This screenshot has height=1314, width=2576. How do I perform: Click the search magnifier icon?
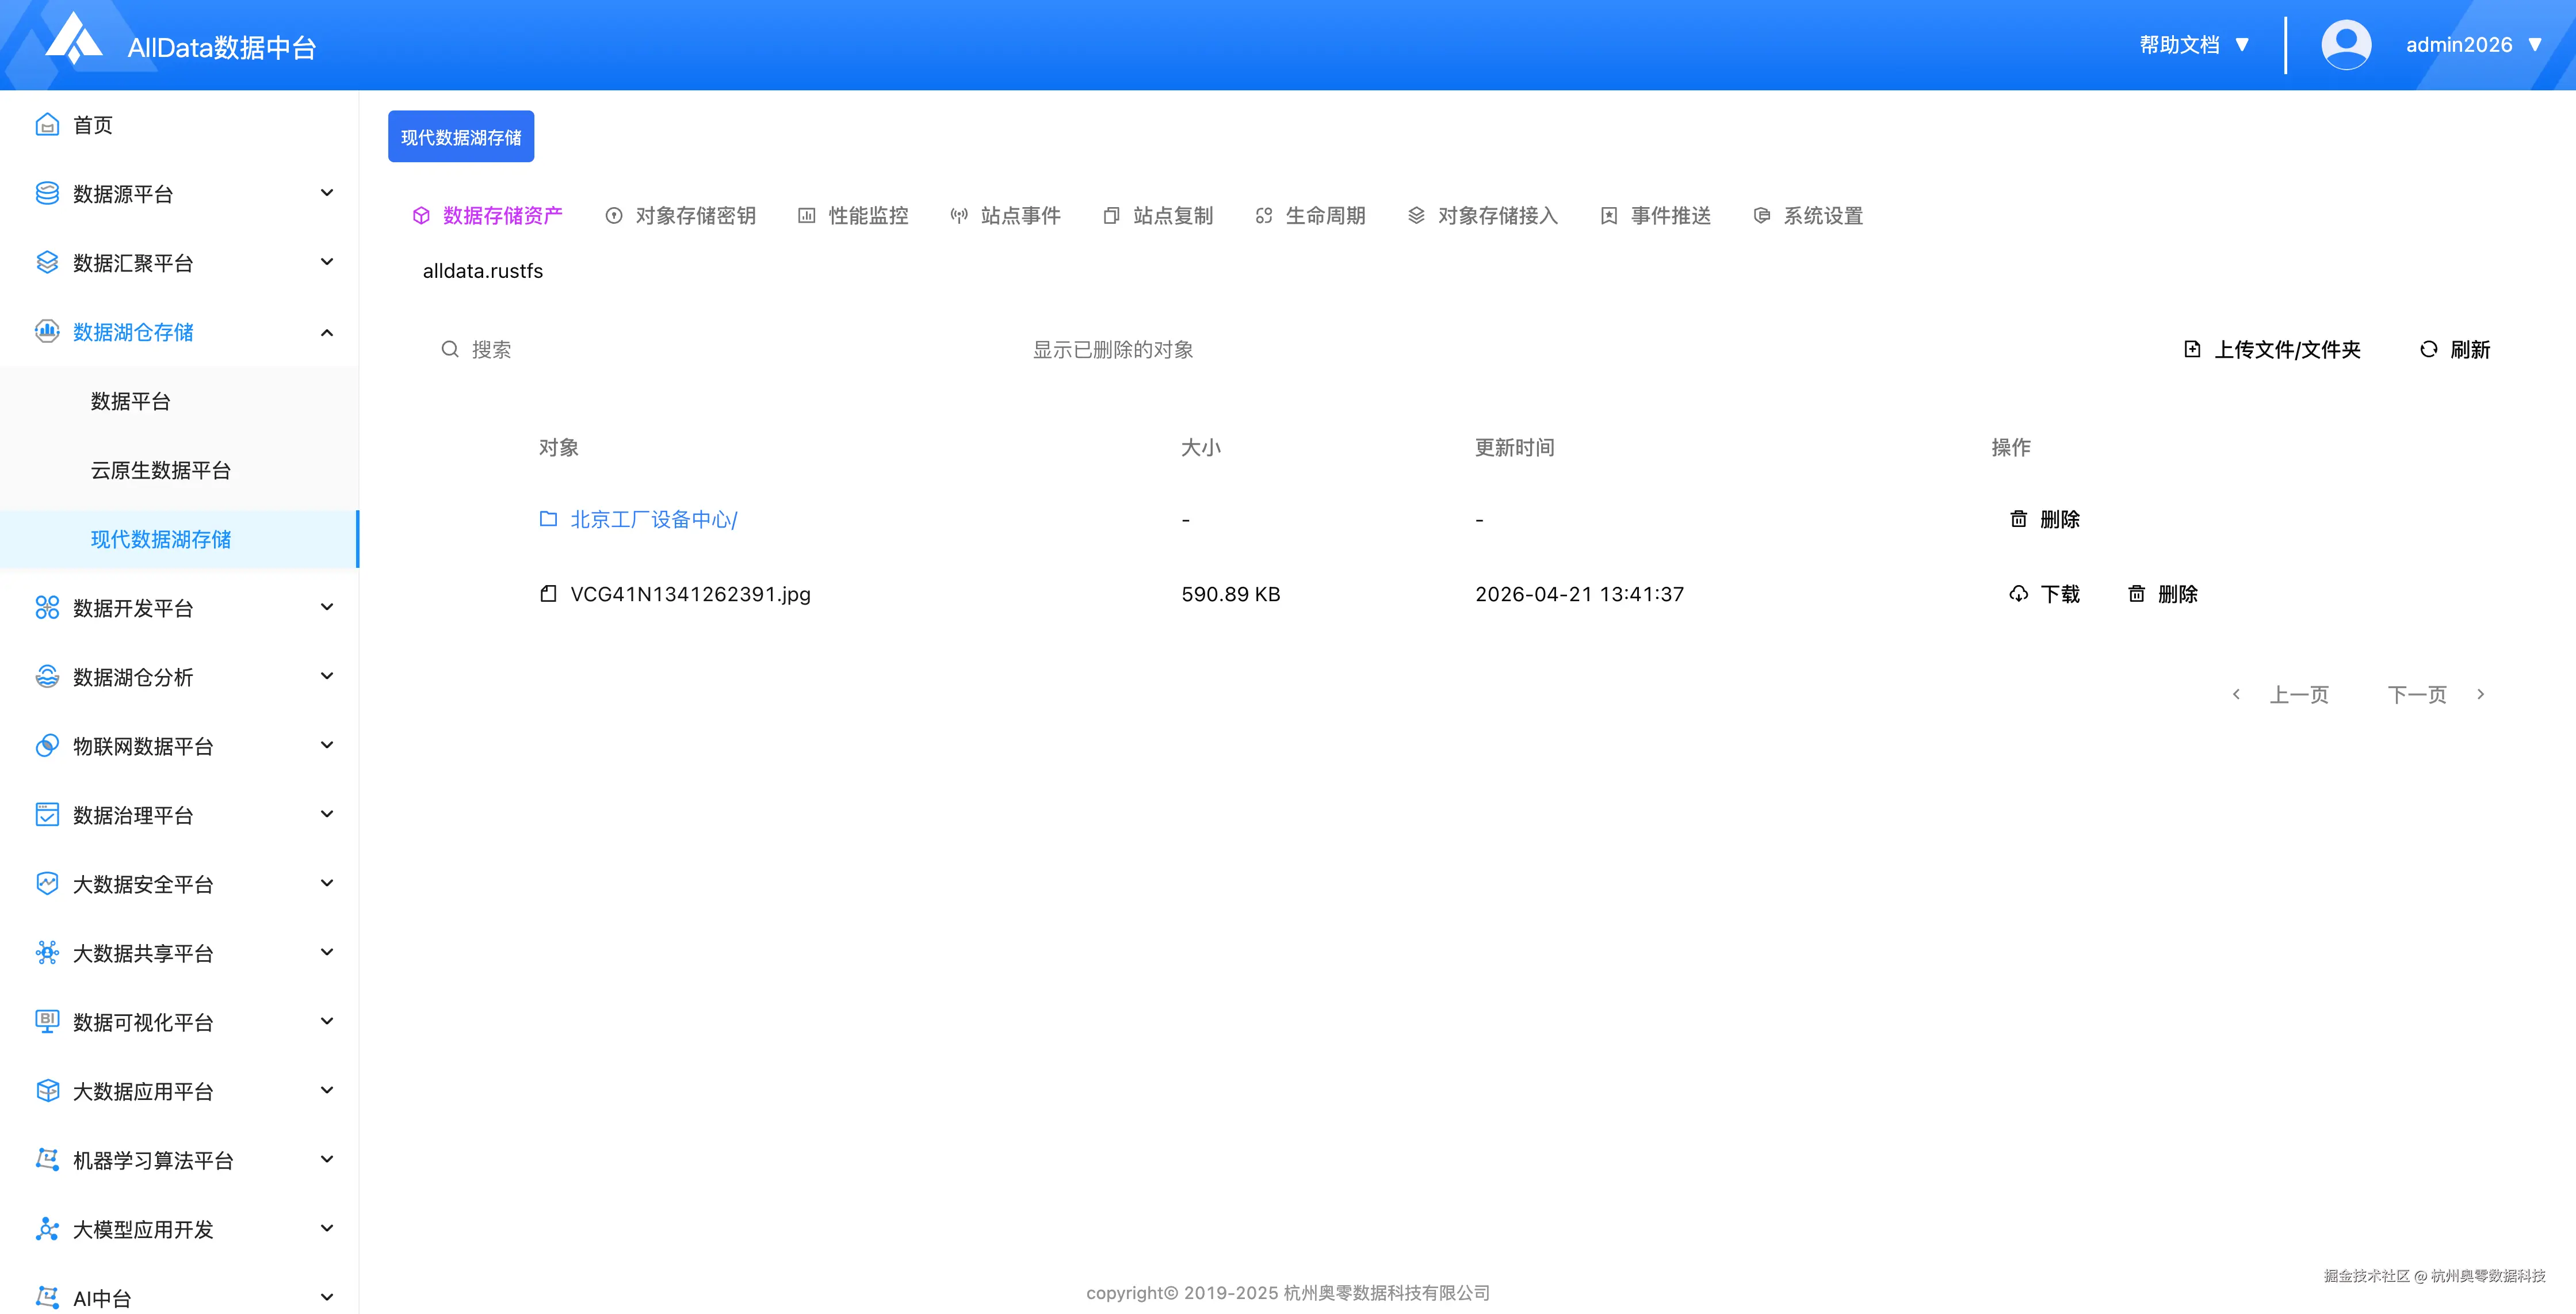[450, 349]
